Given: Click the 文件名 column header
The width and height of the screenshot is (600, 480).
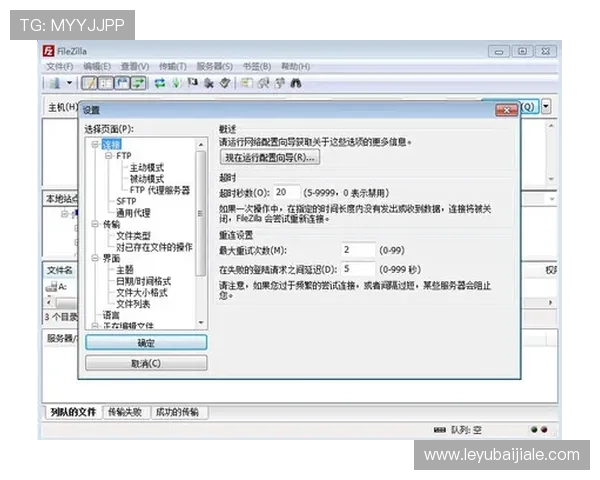Looking at the screenshot, I should 60,270.
